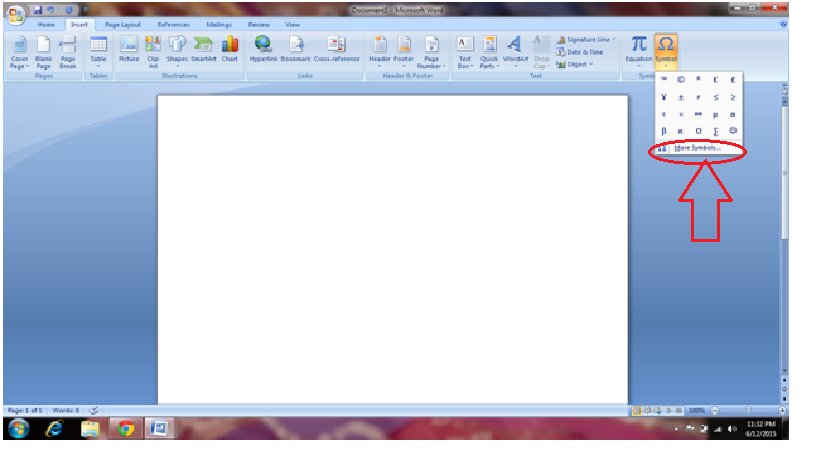Image resolution: width=819 pixels, height=460 pixels.
Task: Open the Equation dropdown
Action: click(638, 52)
